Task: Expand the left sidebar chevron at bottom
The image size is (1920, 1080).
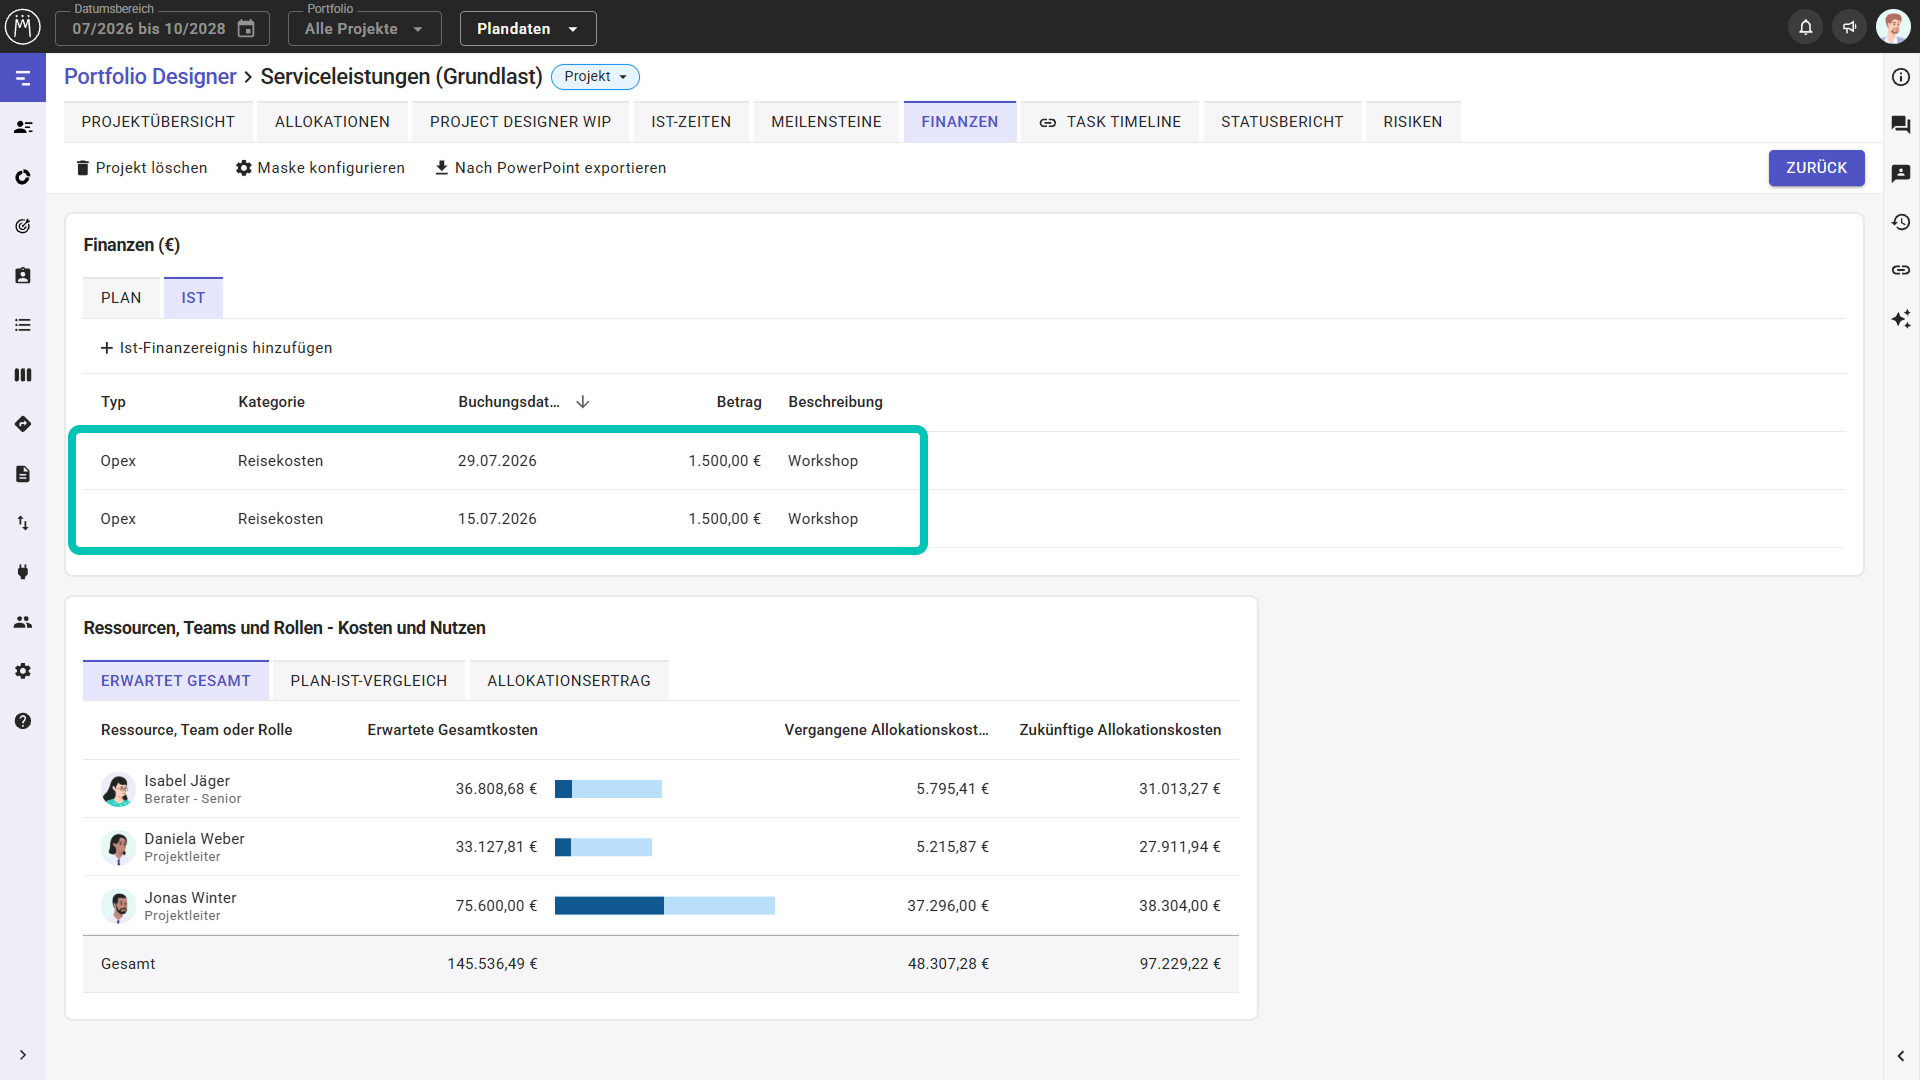Action: [23, 1055]
